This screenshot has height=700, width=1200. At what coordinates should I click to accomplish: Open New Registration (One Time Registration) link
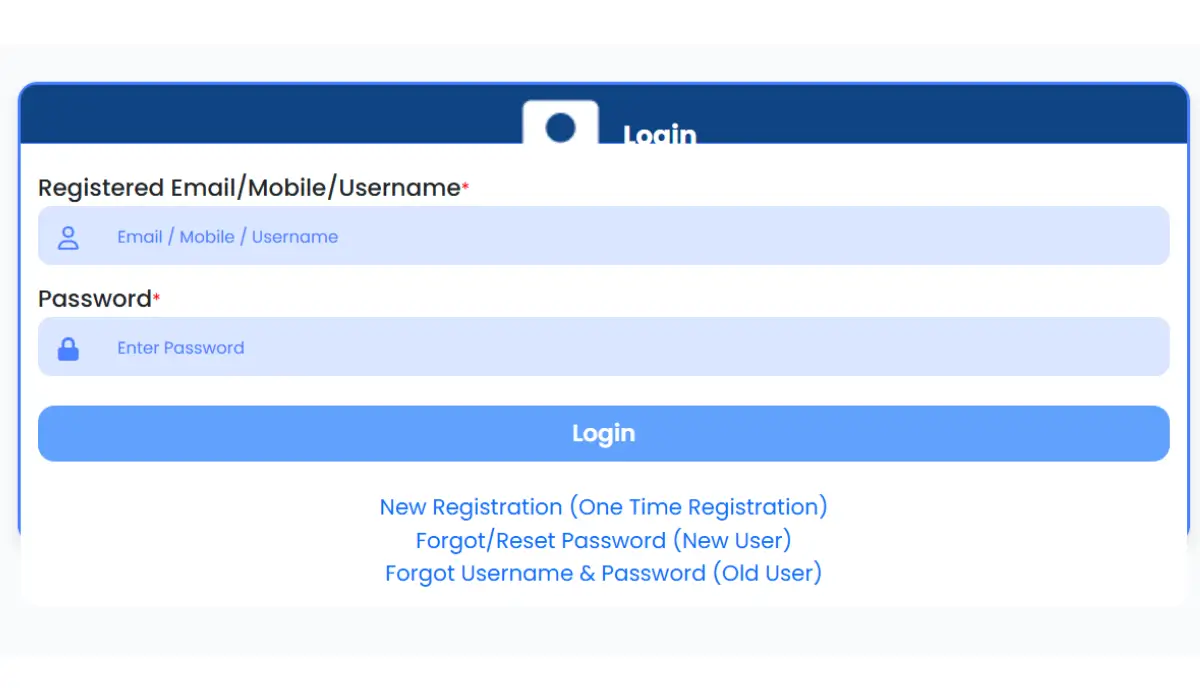tap(603, 507)
